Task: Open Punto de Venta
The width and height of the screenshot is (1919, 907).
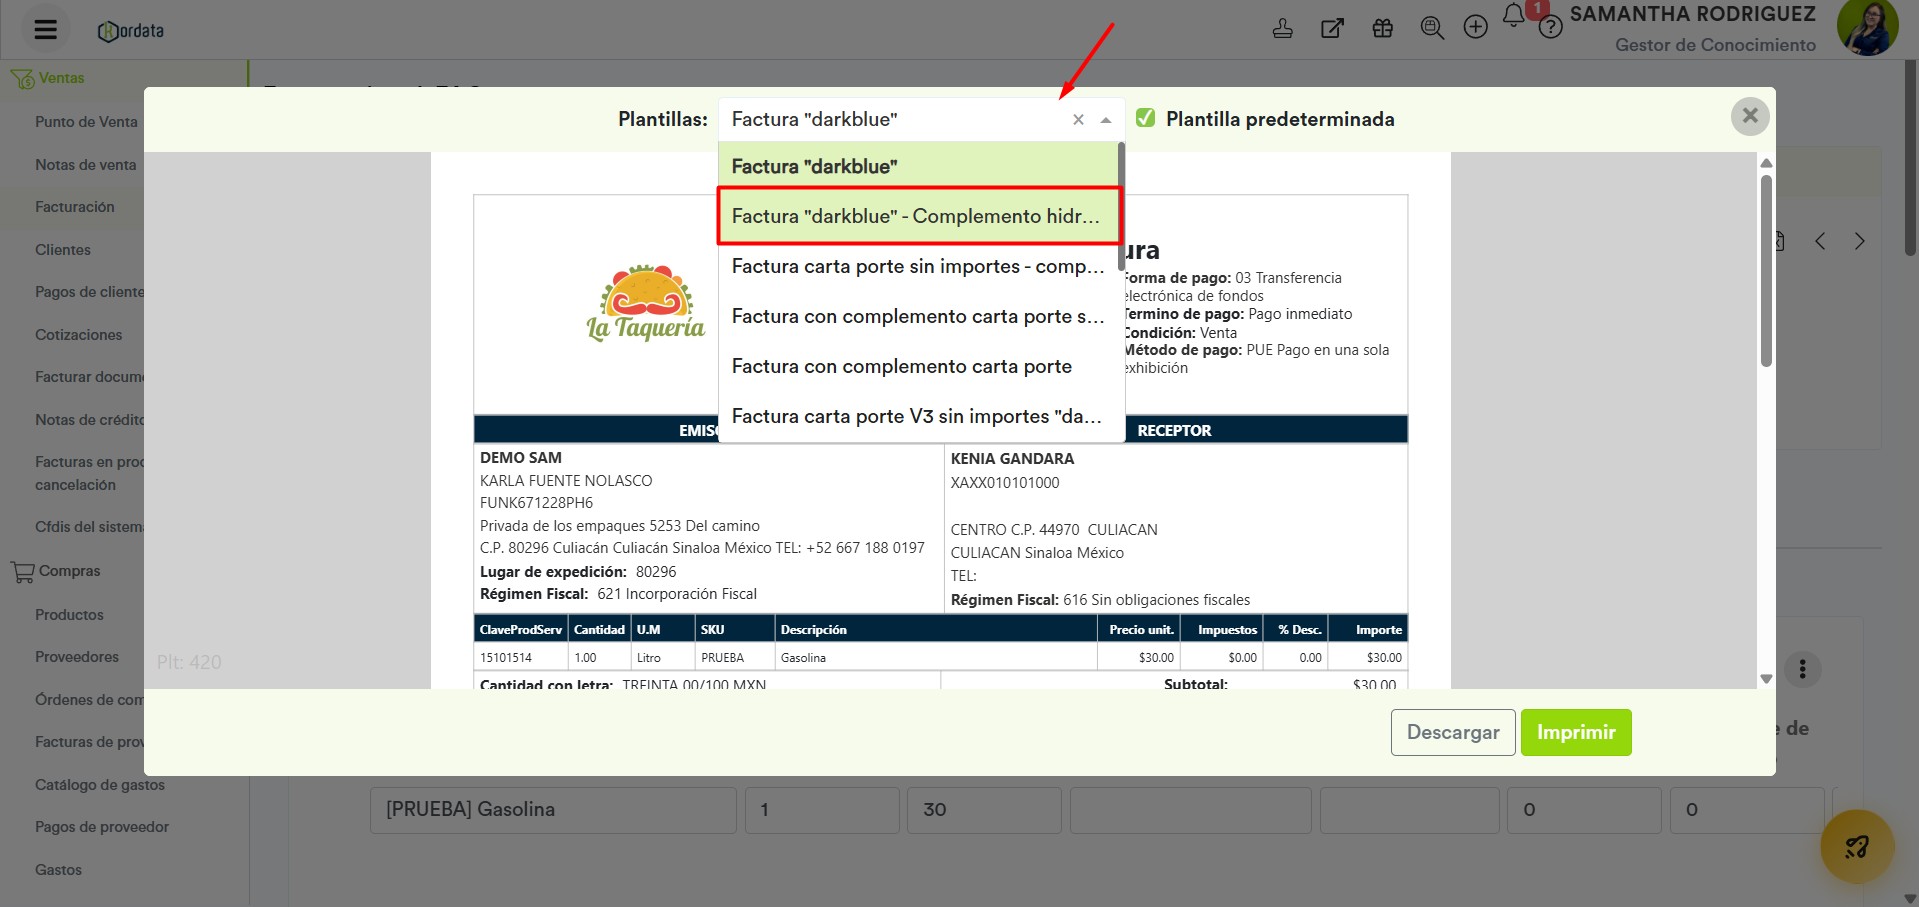Action: (86, 122)
